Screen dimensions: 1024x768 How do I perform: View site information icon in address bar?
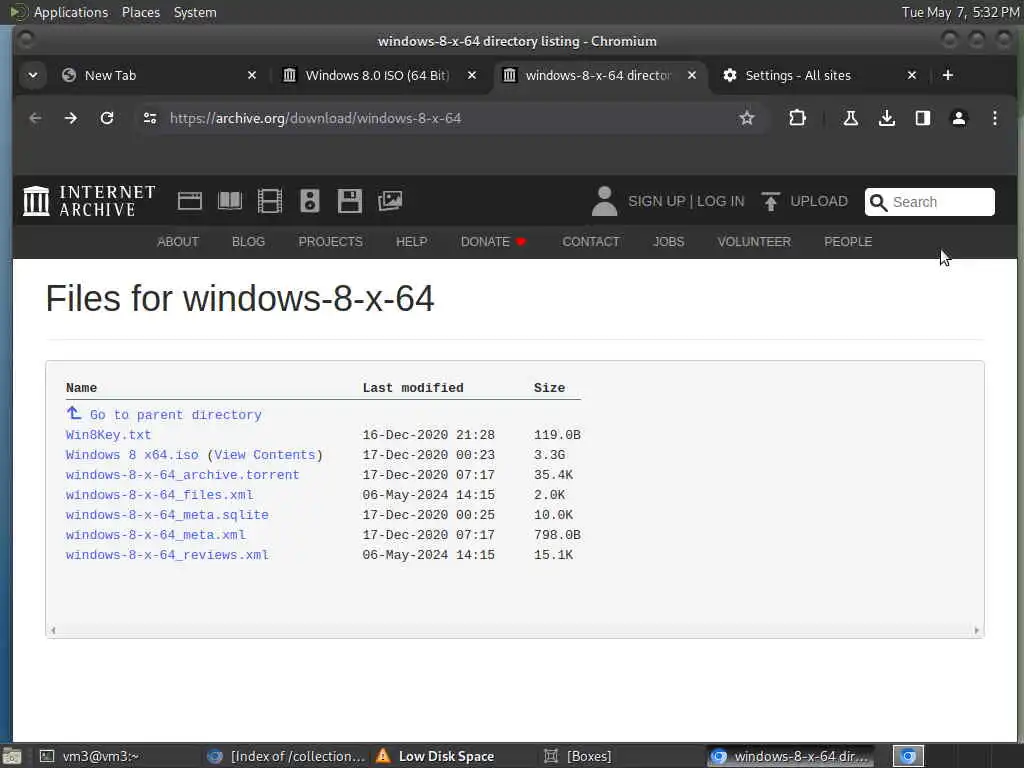point(150,118)
